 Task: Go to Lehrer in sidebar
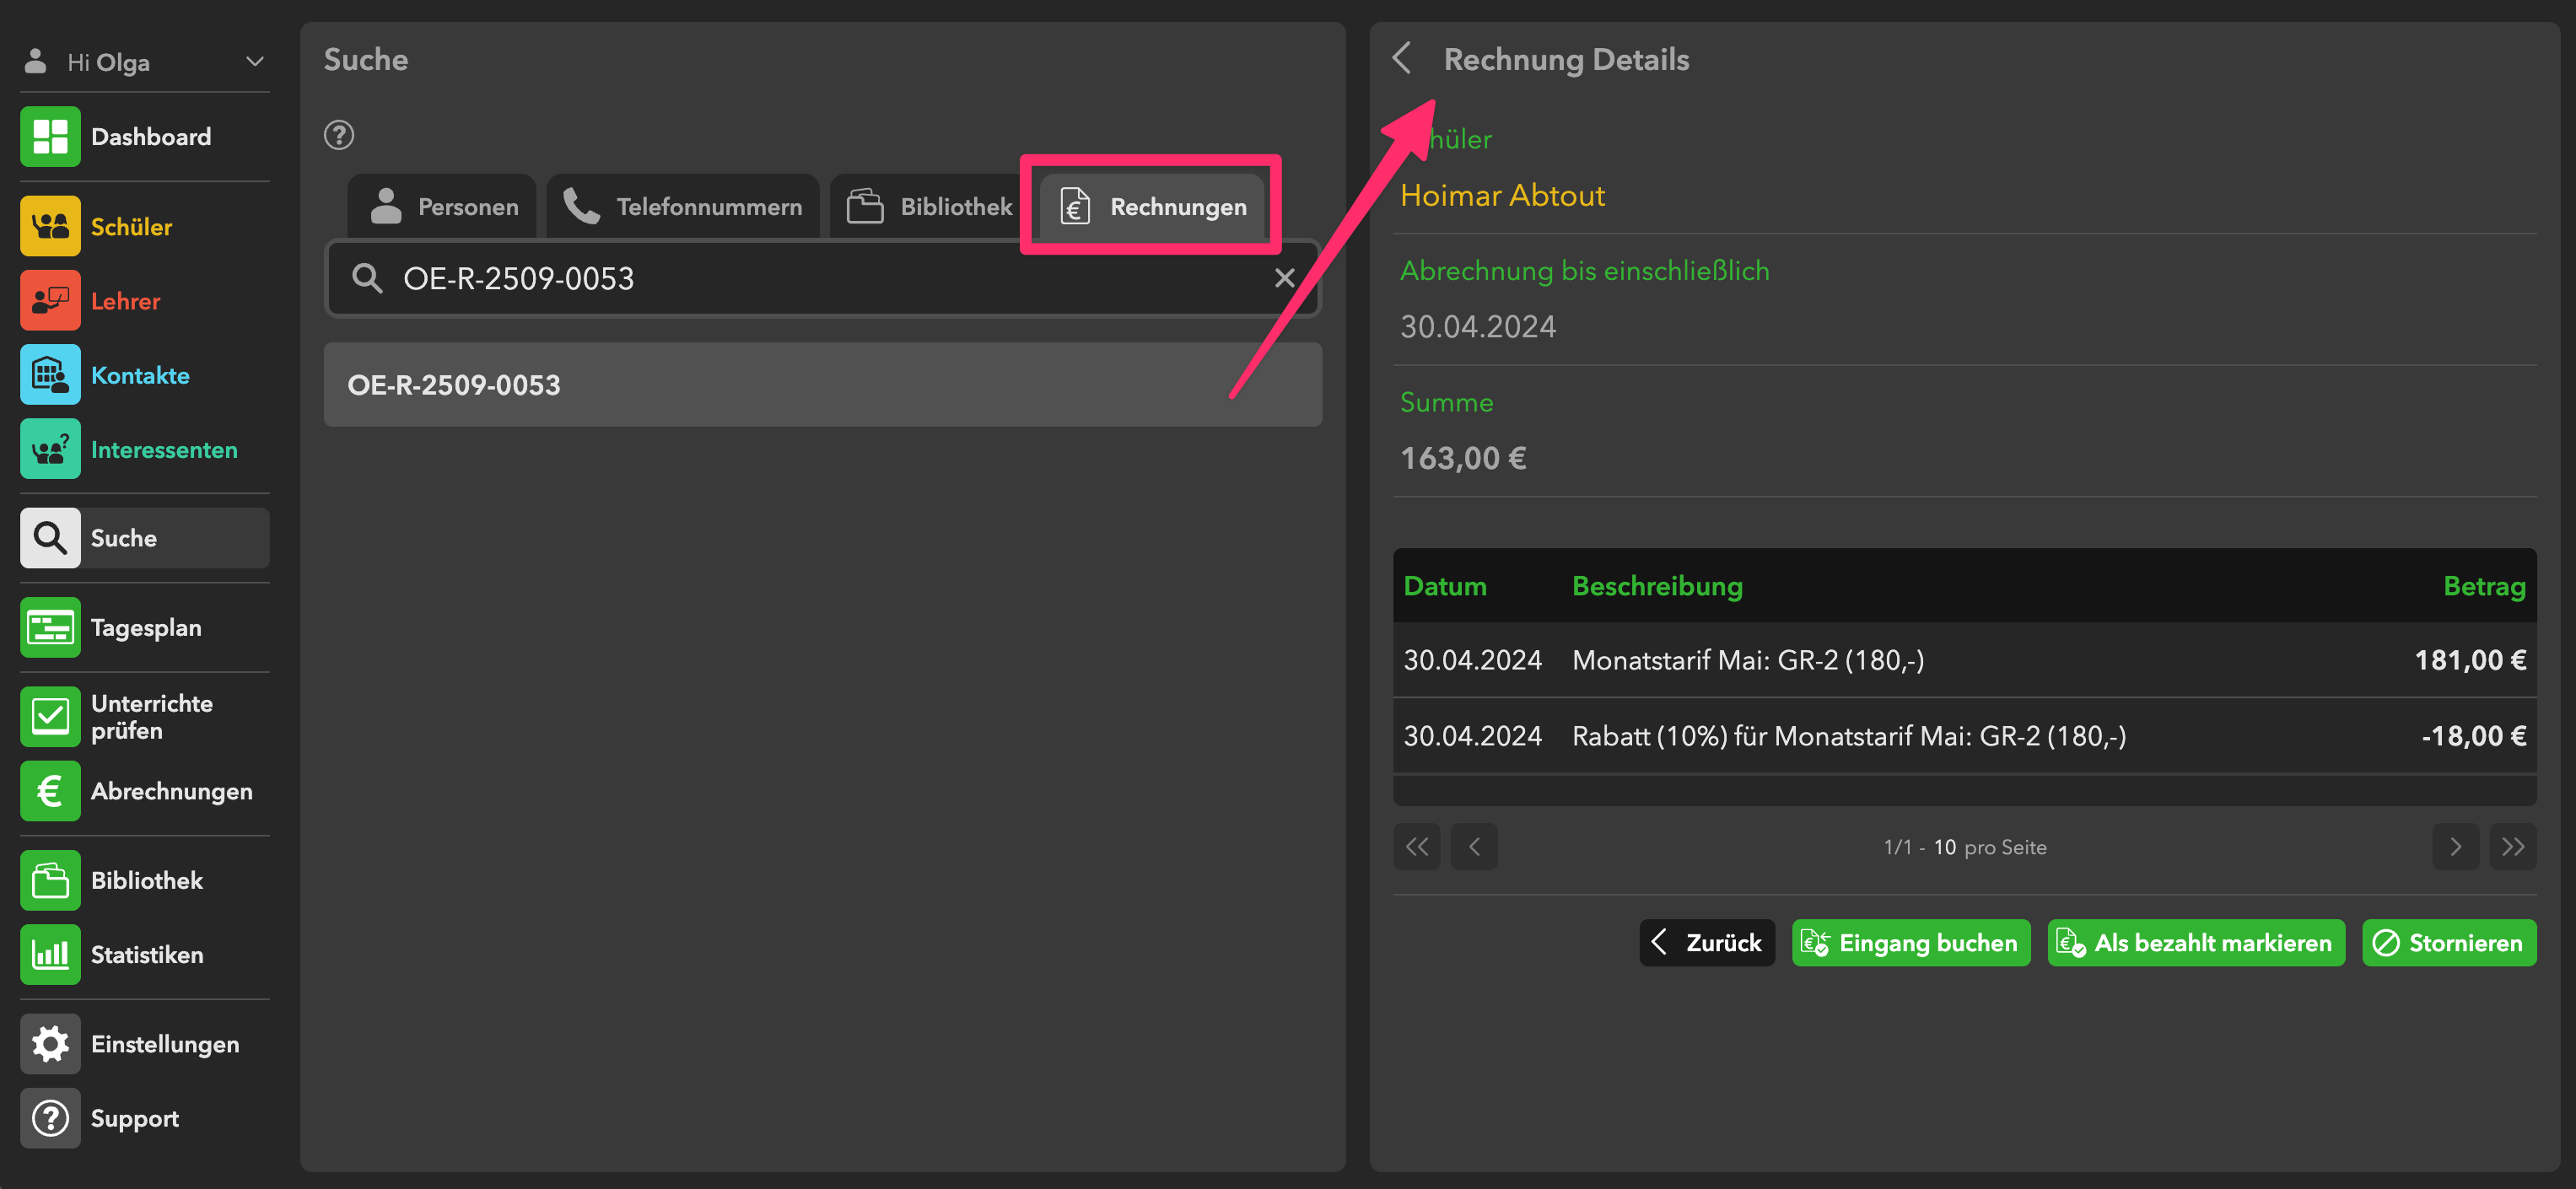(124, 301)
